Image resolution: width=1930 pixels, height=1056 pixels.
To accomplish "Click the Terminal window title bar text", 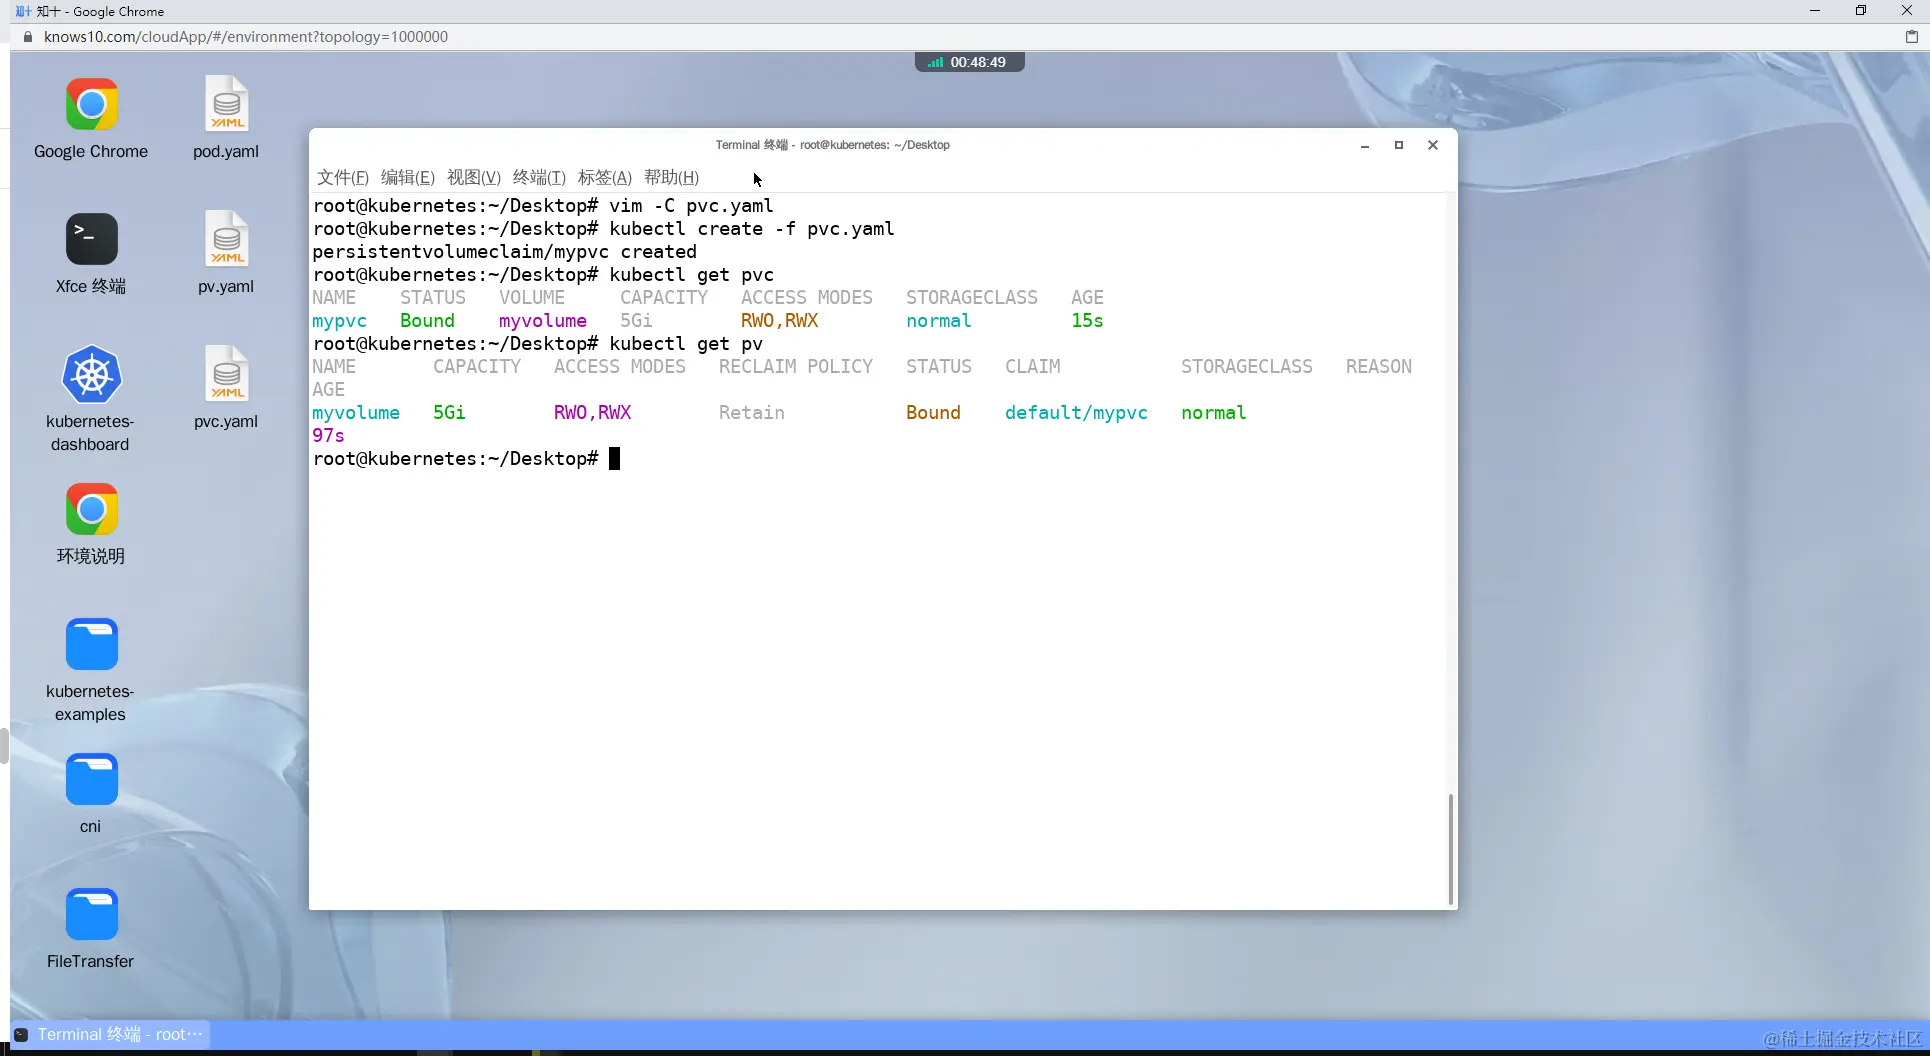I will [x=833, y=145].
